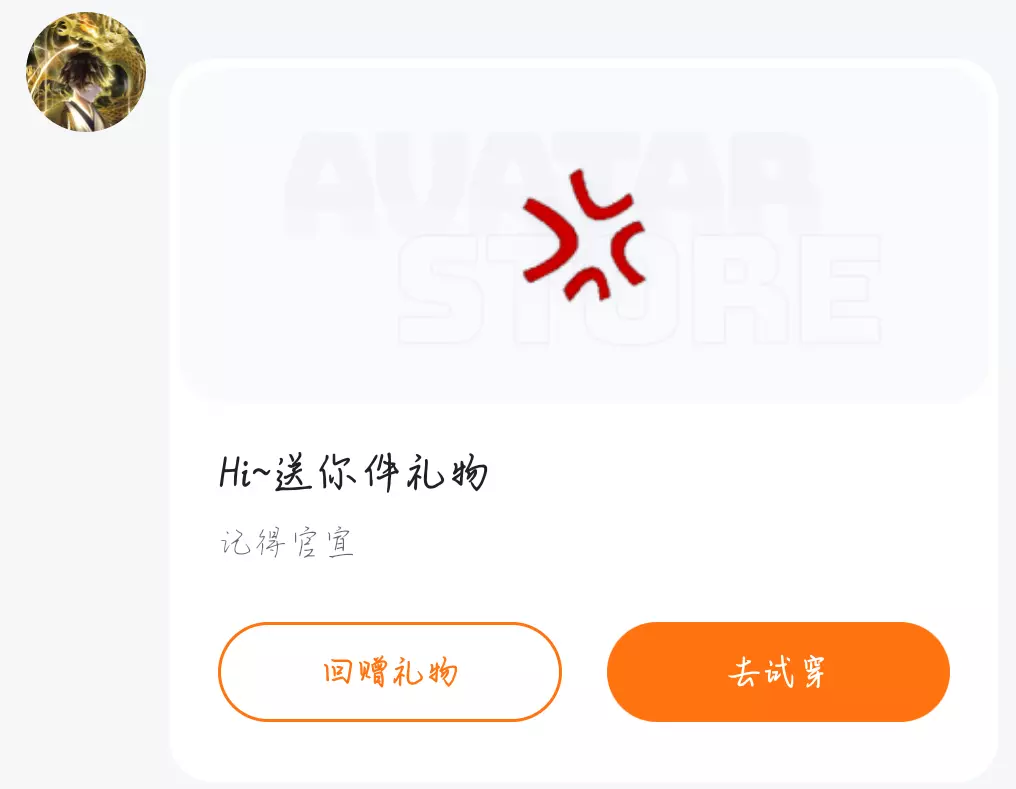Open the sender's dragon profile avatar

pos(86,72)
